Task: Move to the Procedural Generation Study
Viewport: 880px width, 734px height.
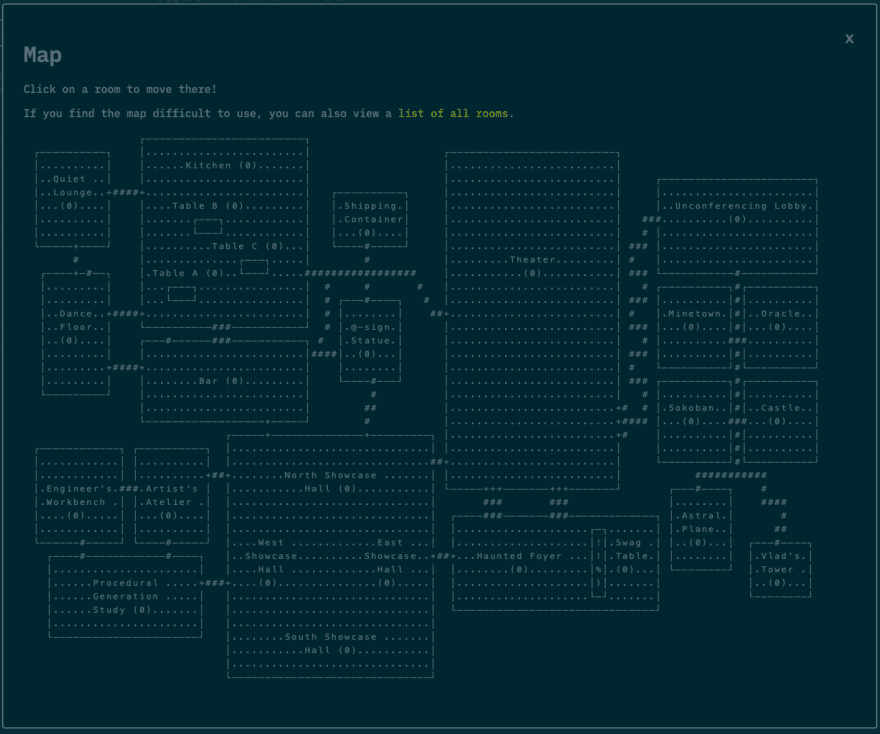Action: coord(125,597)
